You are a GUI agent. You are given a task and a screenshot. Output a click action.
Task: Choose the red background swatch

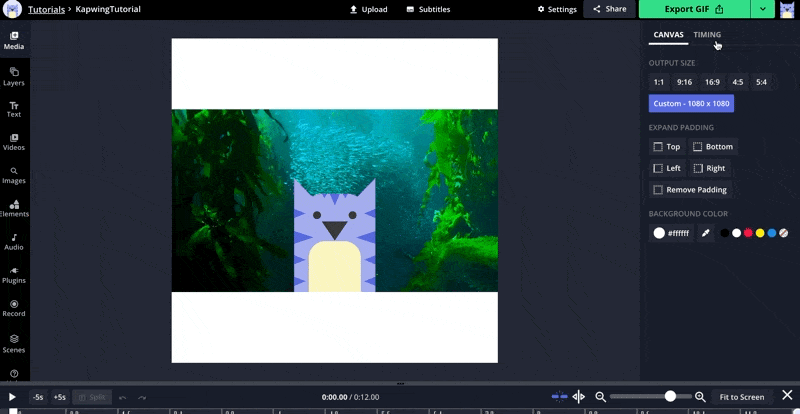coord(748,233)
